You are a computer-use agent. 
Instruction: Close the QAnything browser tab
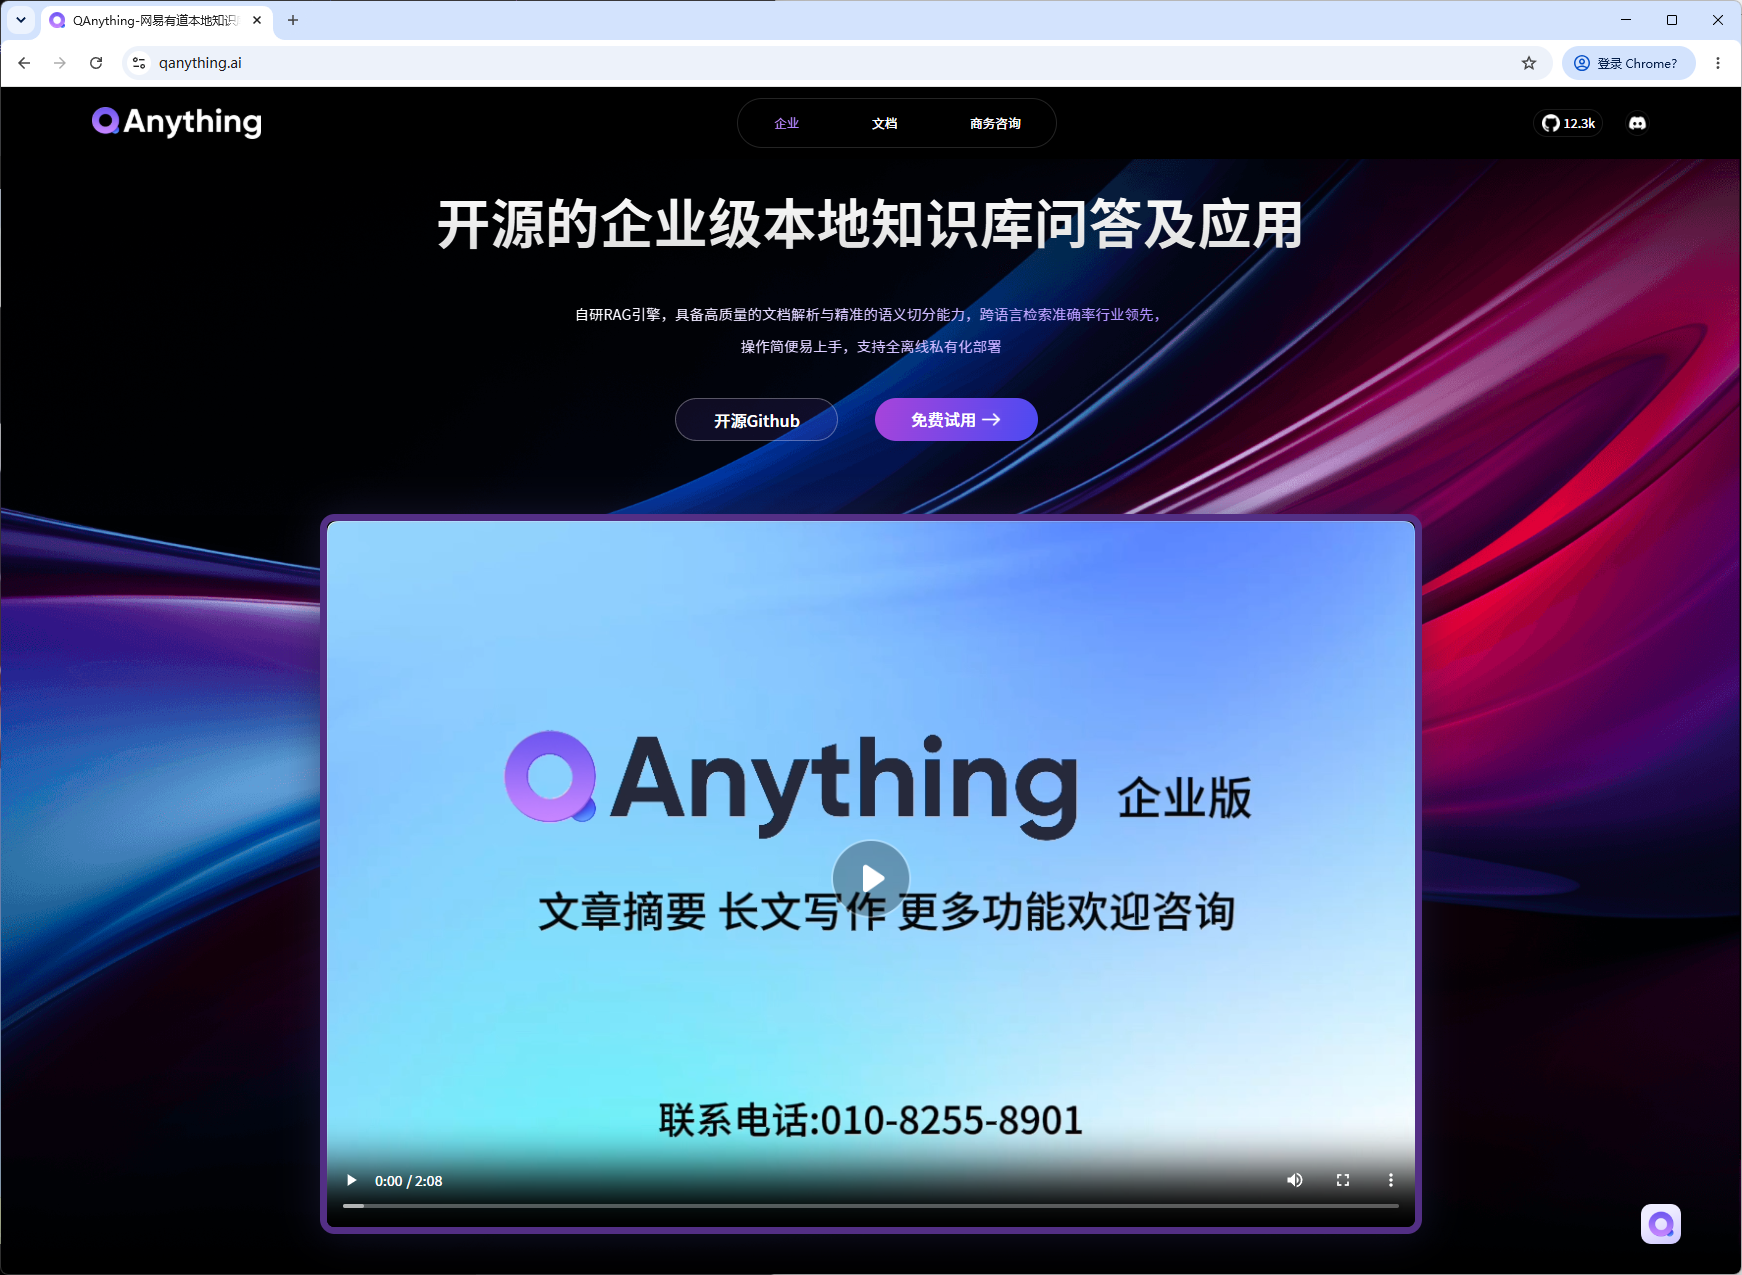pos(257,20)
